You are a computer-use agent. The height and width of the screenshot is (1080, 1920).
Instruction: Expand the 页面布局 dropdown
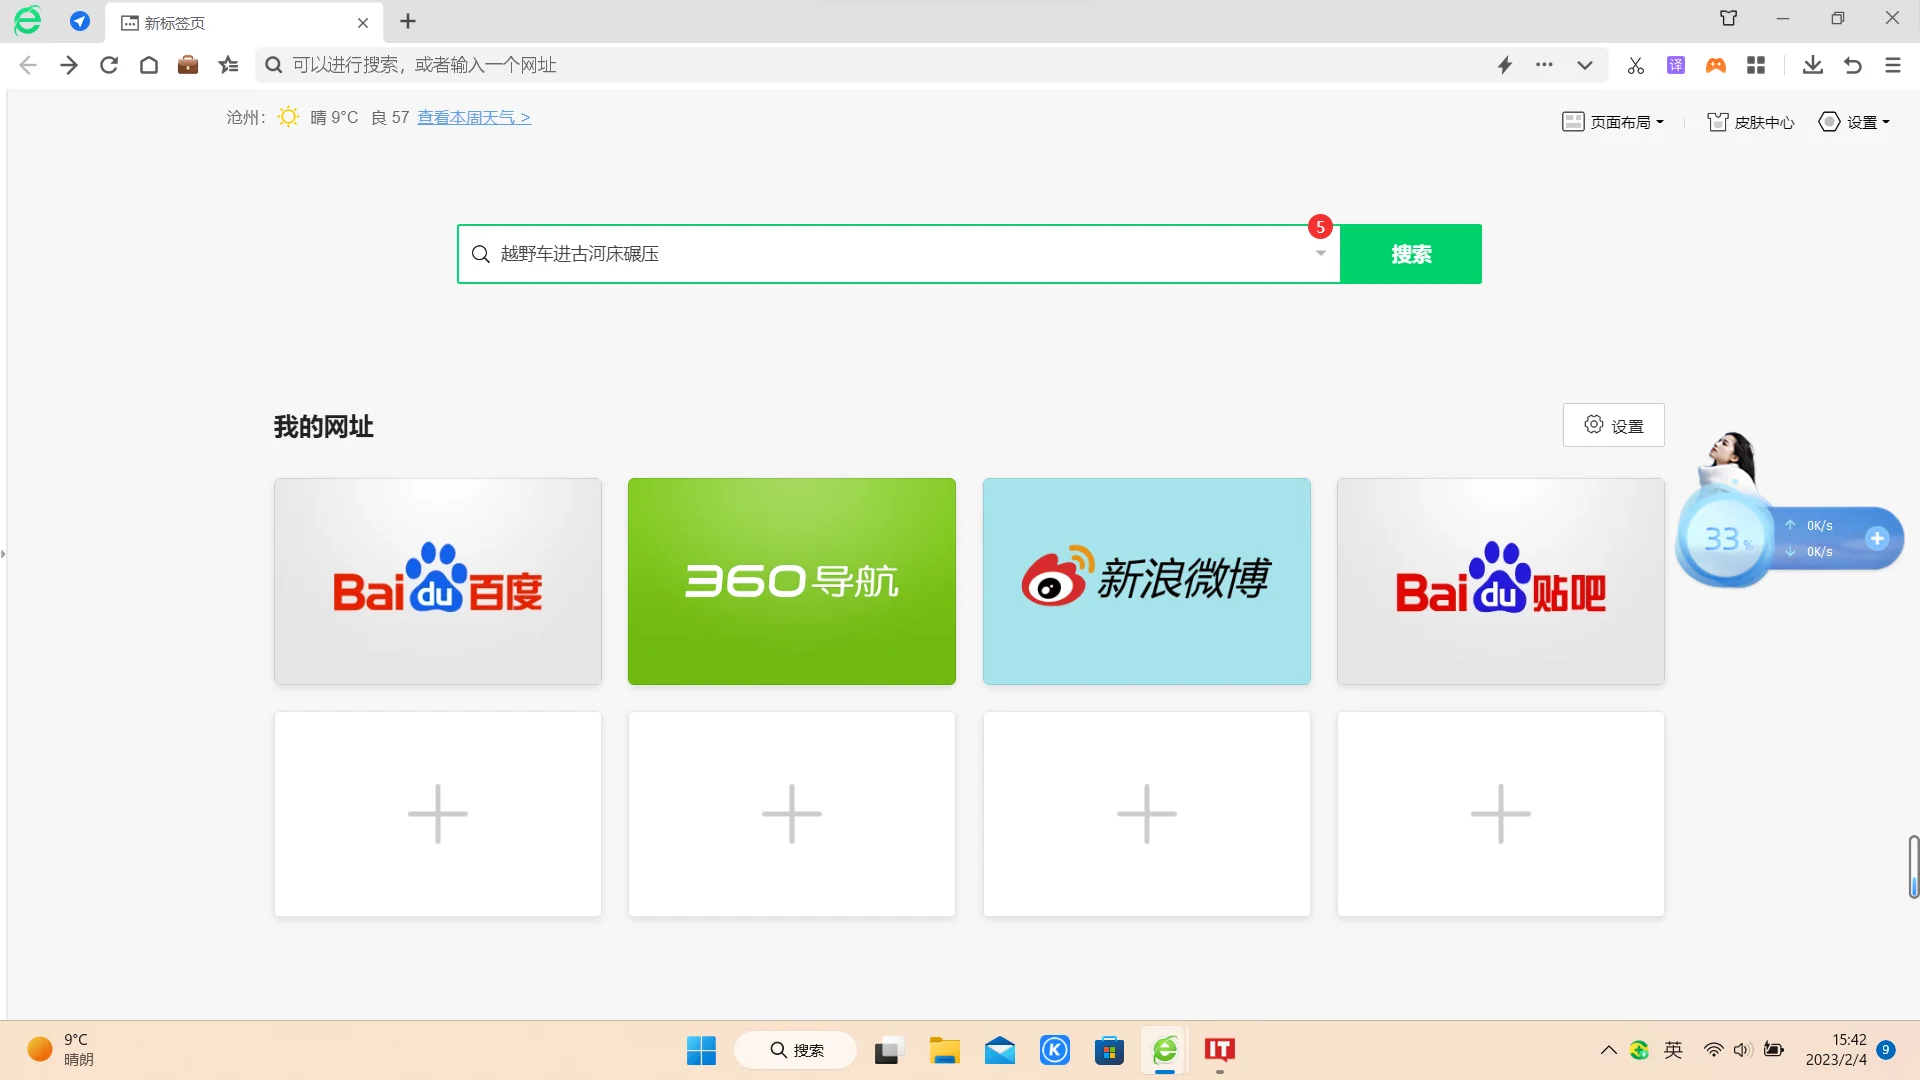point(1613,122)
